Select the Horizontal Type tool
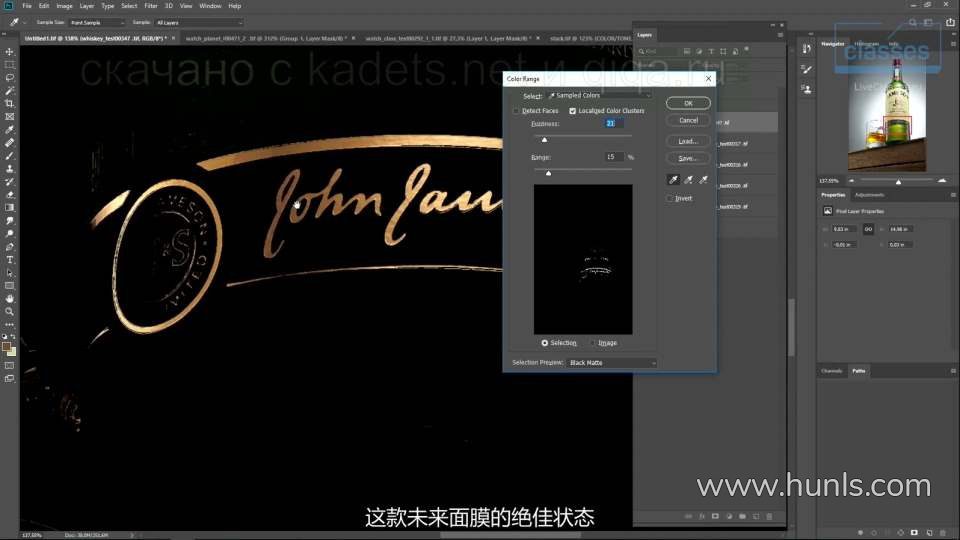960x540 pixels. [x=9, y=260]
